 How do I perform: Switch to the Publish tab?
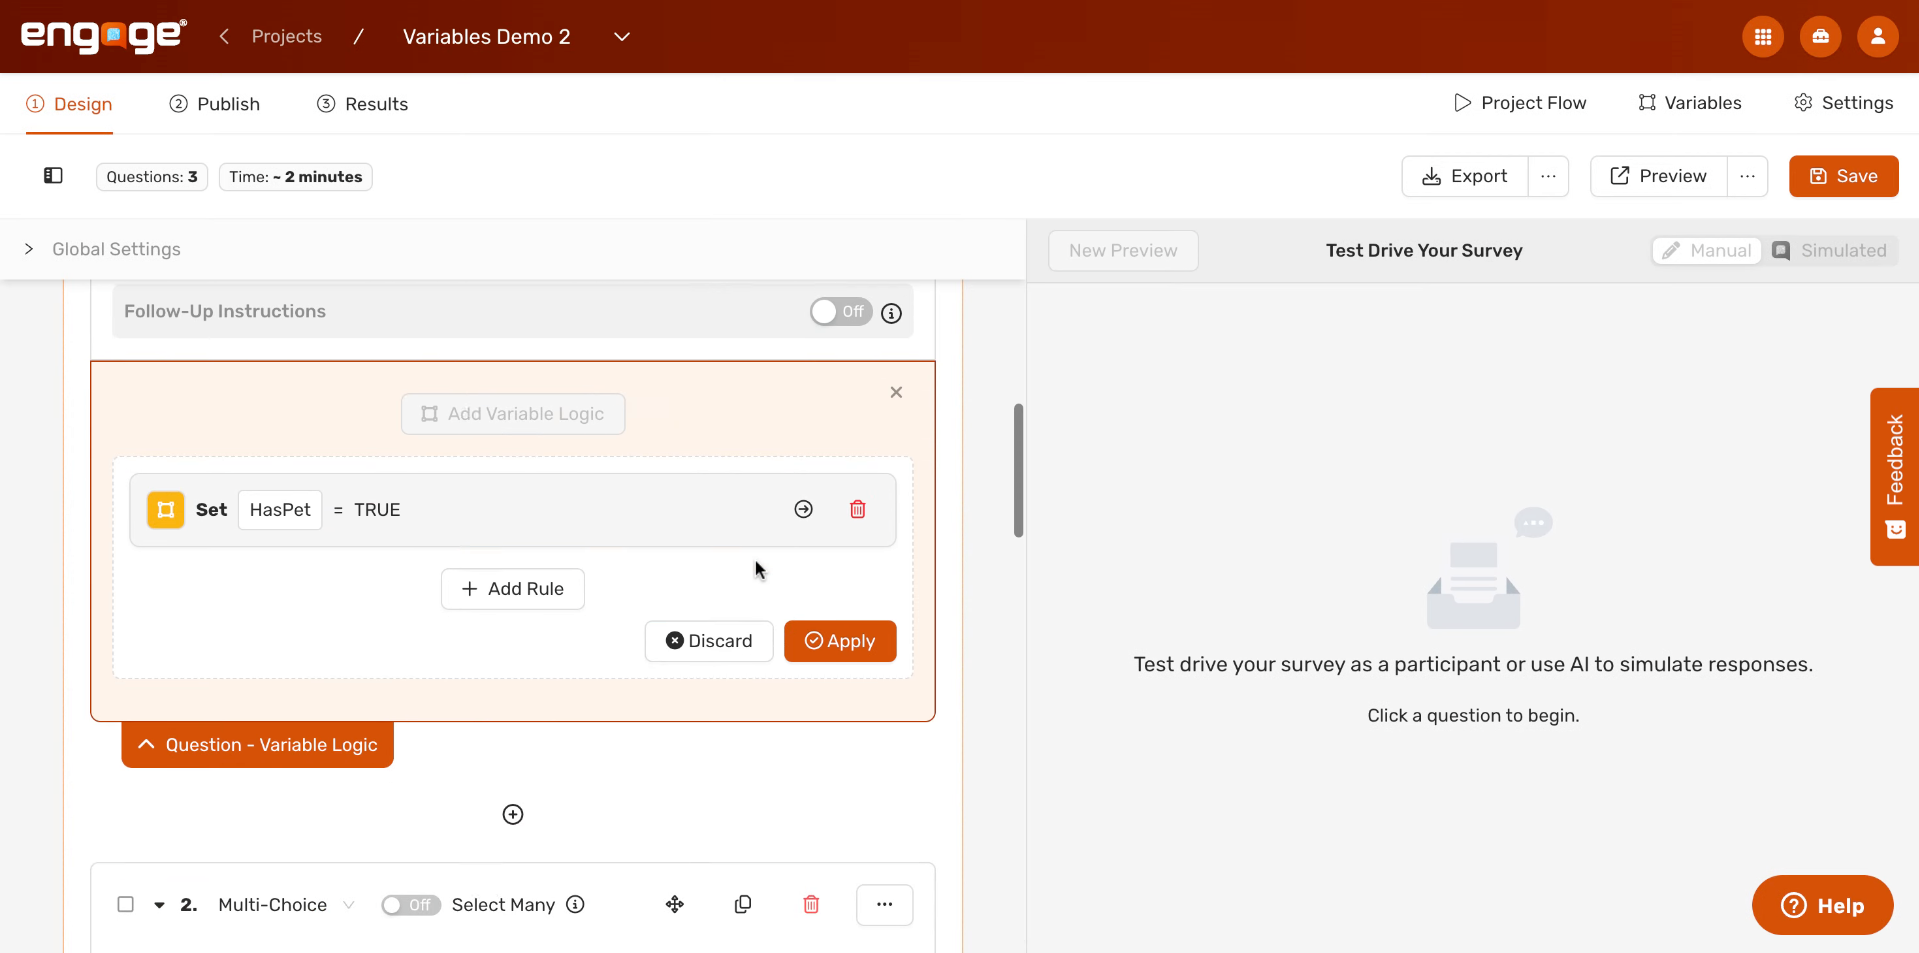215,104
